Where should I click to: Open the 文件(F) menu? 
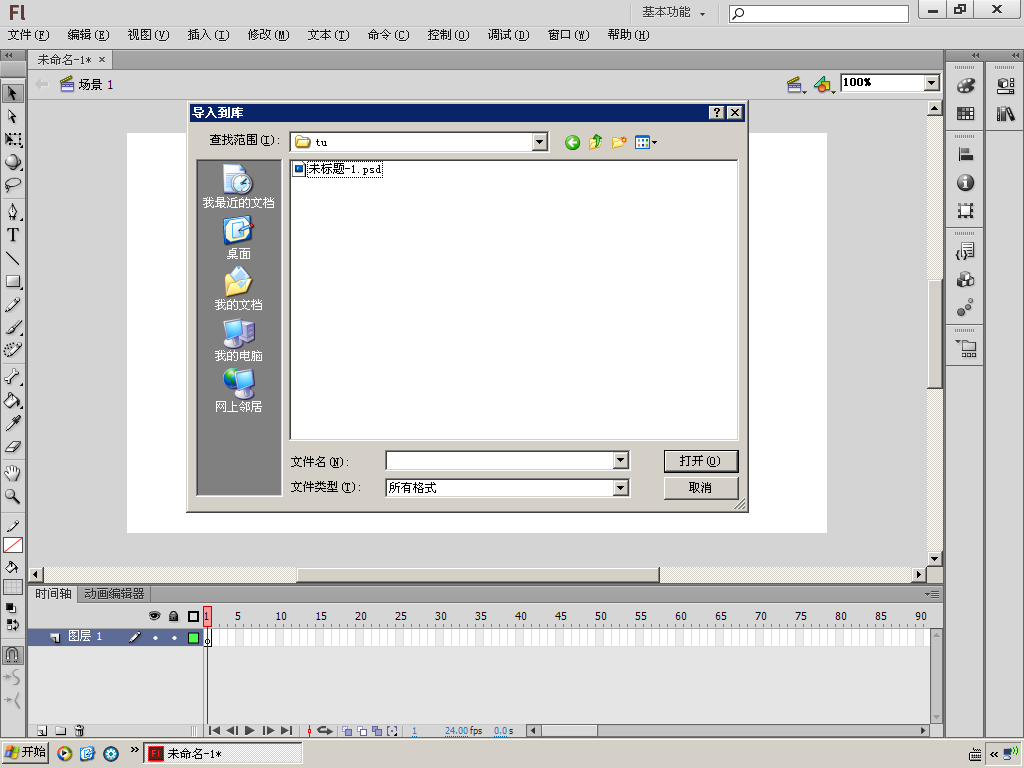coord(28,35)
